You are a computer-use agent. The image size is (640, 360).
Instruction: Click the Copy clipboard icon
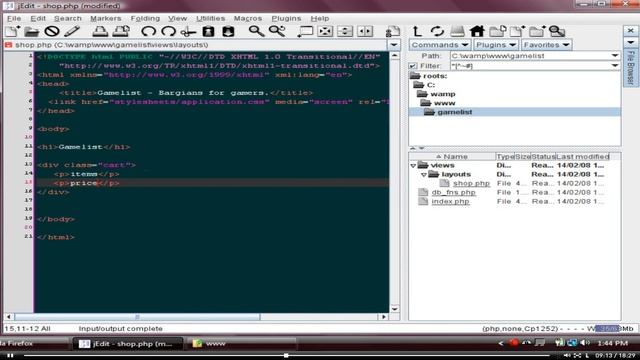coord(208,31)
